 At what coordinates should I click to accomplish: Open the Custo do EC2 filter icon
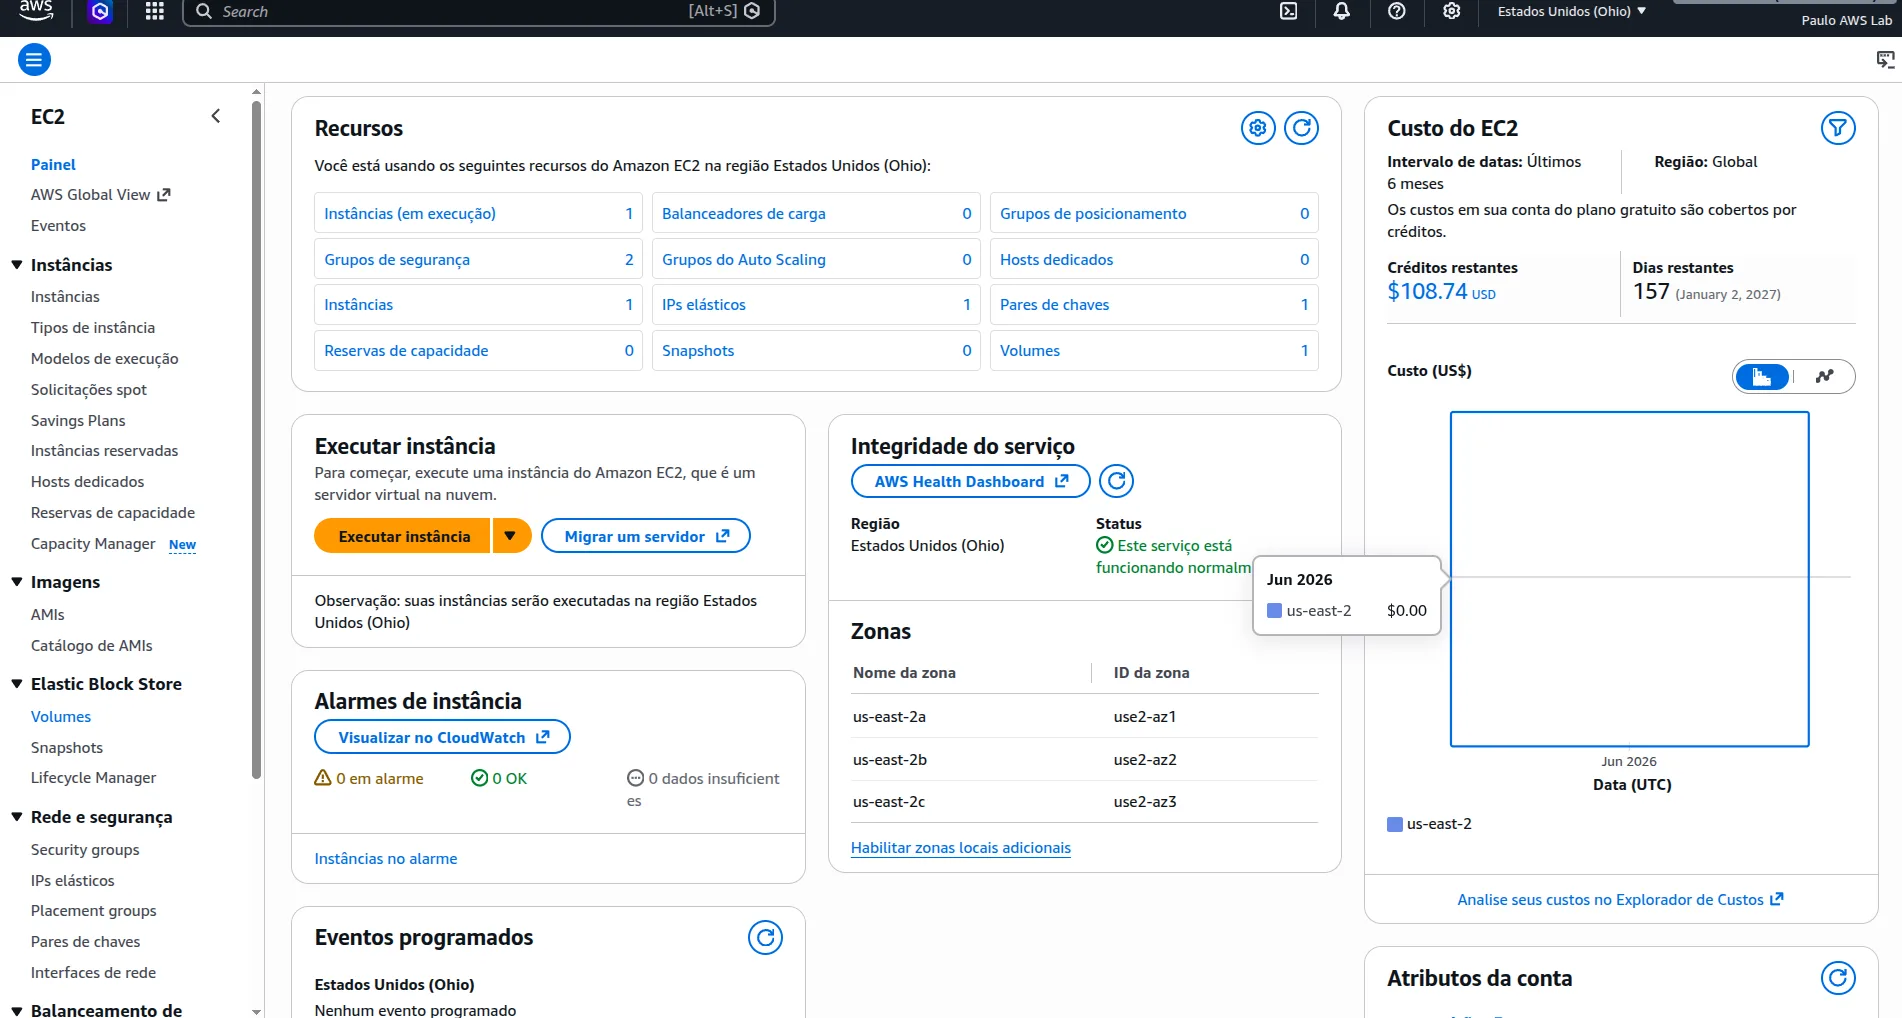pyautogui.click(x=1838, y=128)
